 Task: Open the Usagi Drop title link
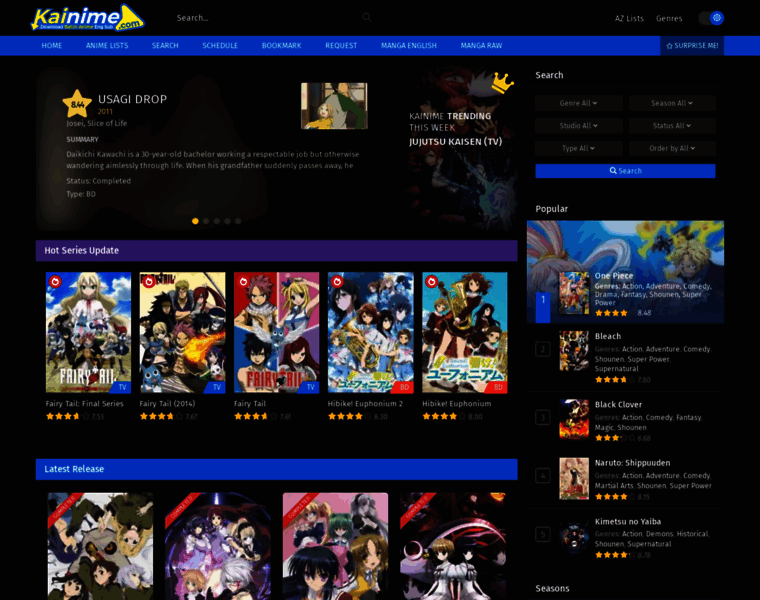click(x=132, y=99)
